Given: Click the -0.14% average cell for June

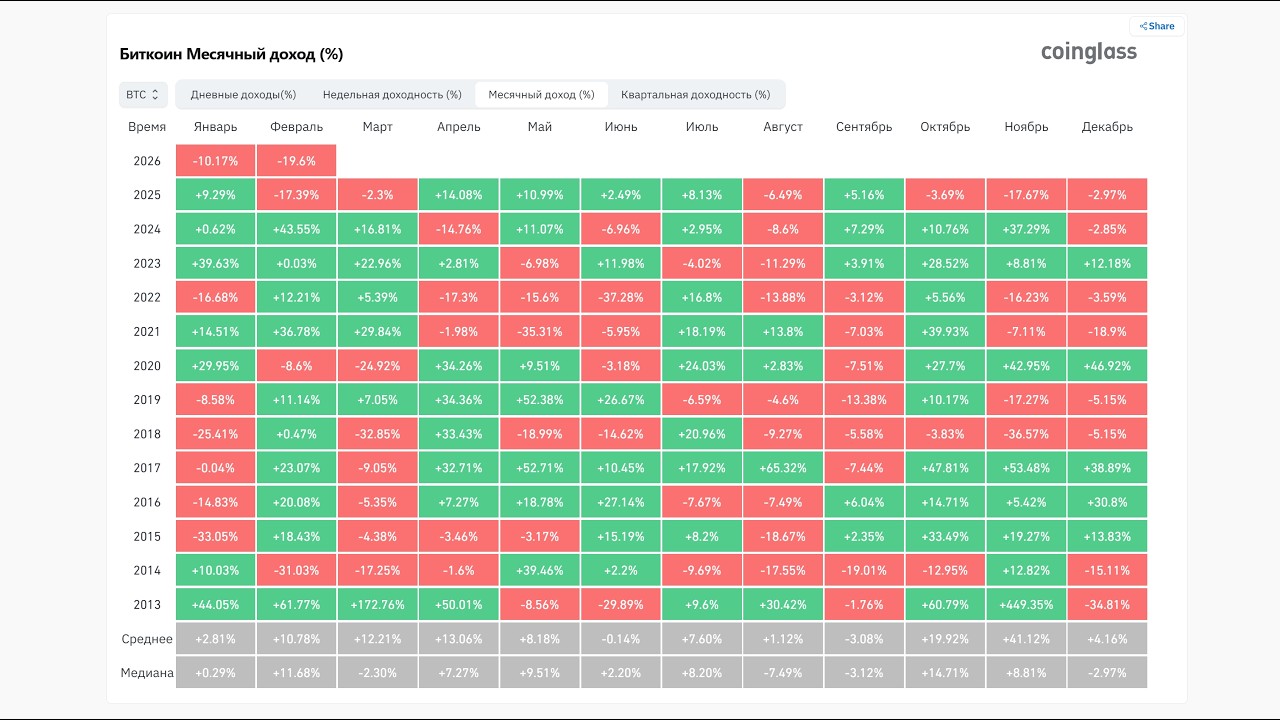Looking at the screenshot, I should (x=621, y=639).
